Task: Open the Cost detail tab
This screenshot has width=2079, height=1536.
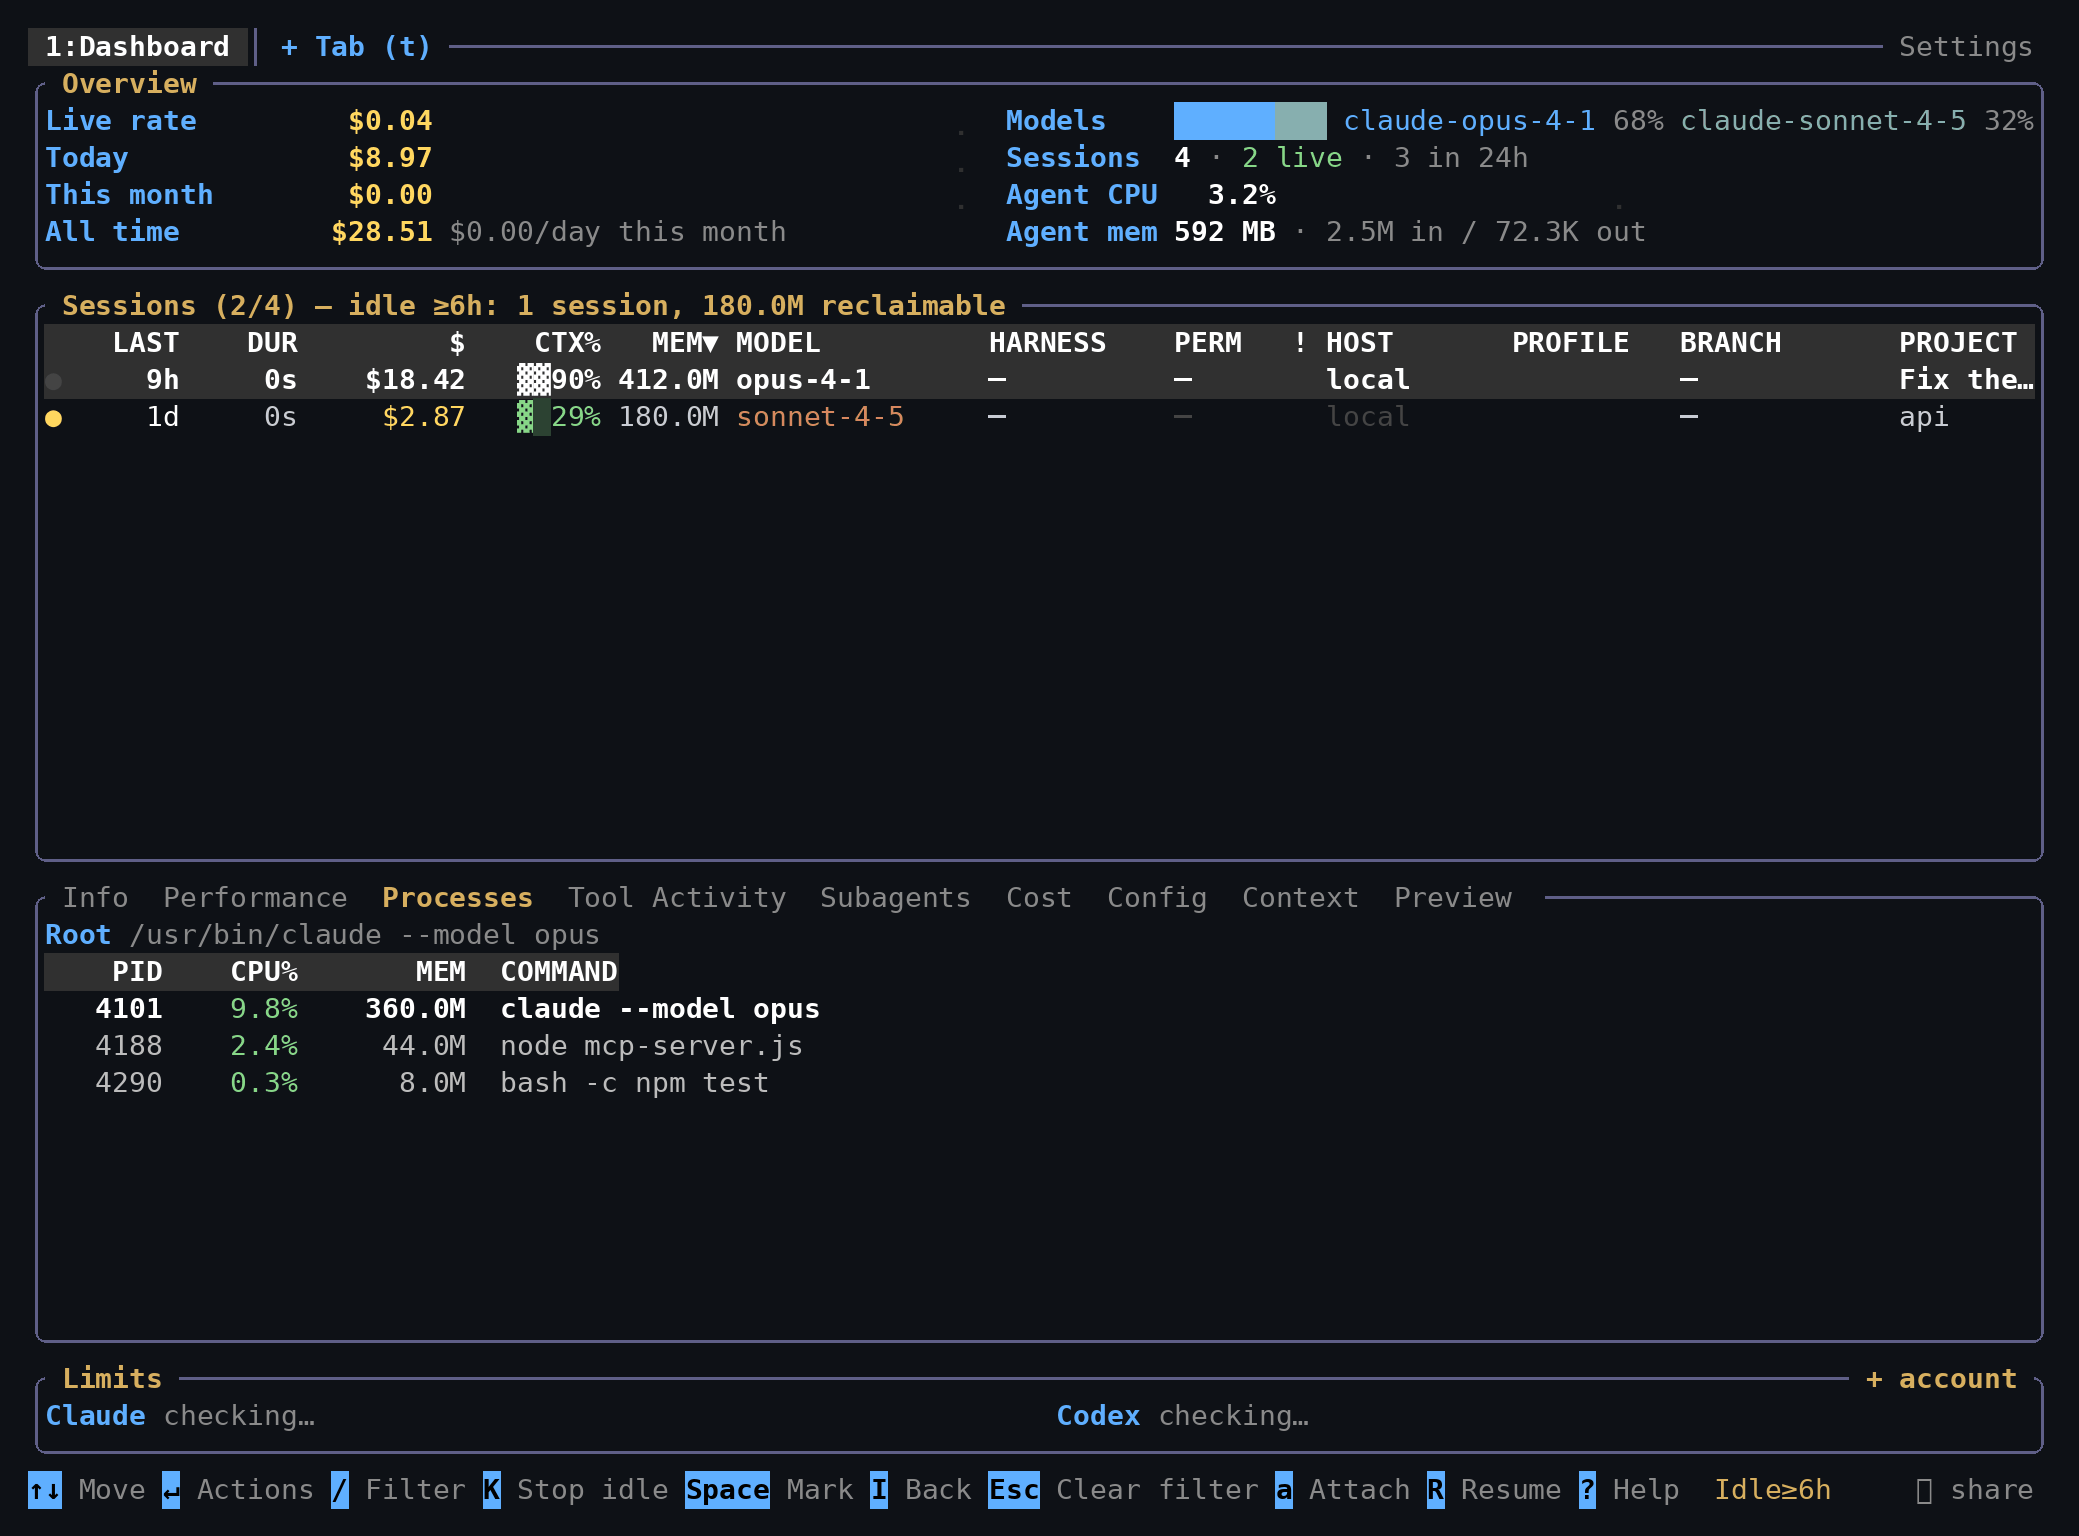Action: coord(1039,898)
